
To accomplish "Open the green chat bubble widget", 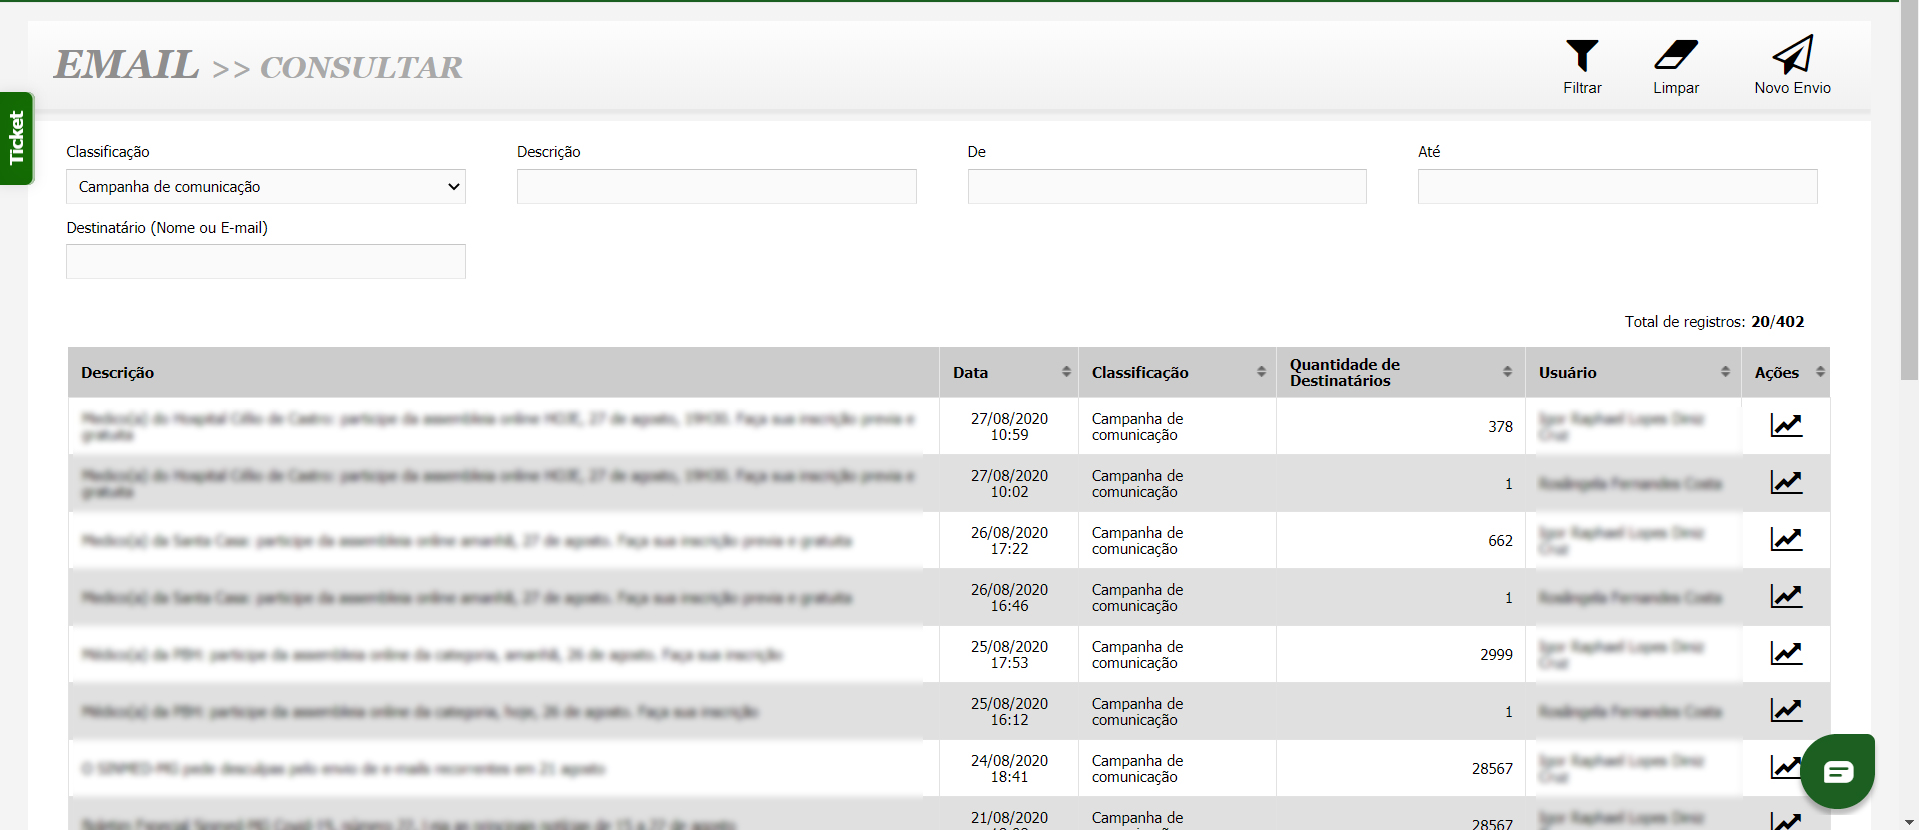I will (1837, 771).
